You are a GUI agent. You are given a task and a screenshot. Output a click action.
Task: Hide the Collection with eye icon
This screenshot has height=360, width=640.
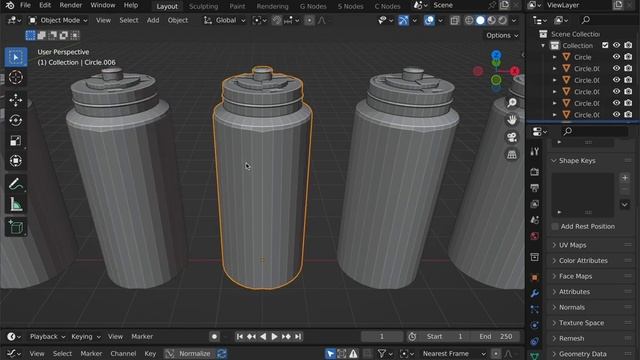coord(616,45)
